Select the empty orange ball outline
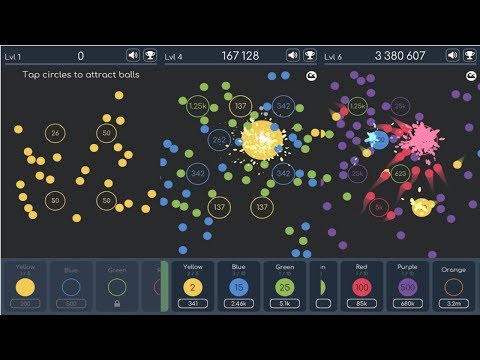The height and width of the screenshot is (360, 480). click(454, 287)
